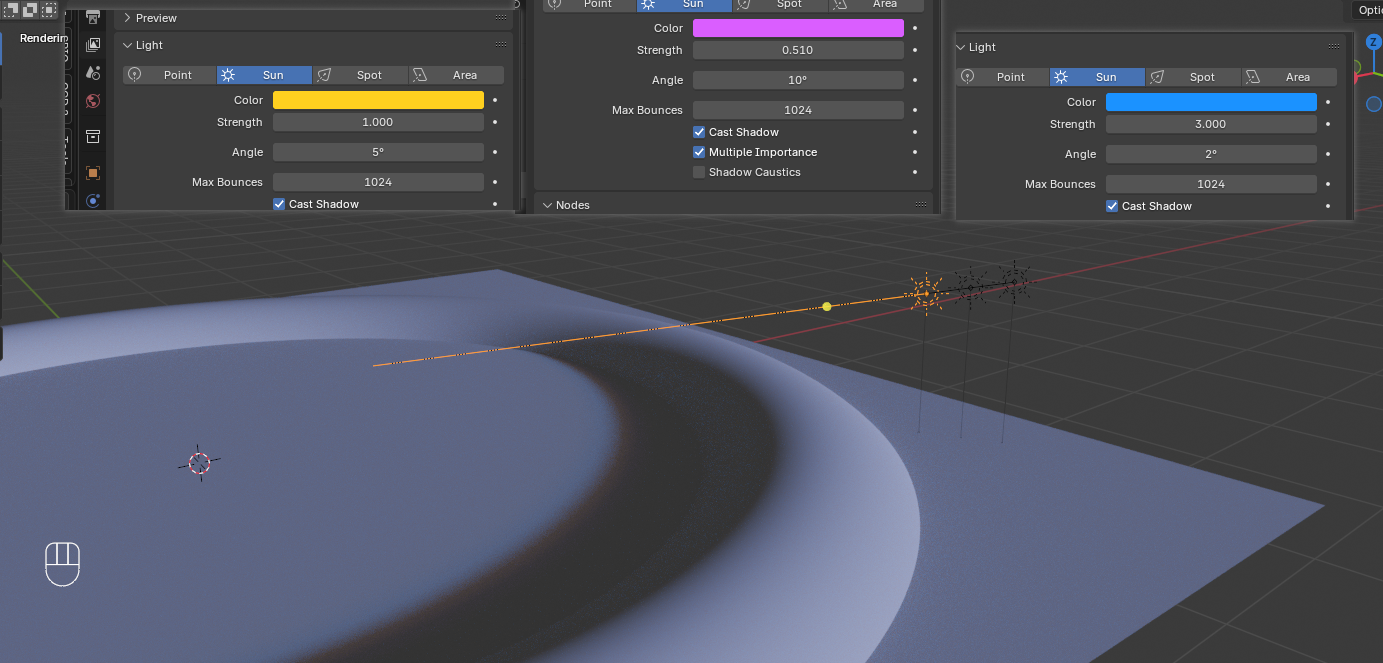The width and height of the screenshot is (1383, 663).
Task: Click the Strength field showing 0.510
Action: coord(798,50)
